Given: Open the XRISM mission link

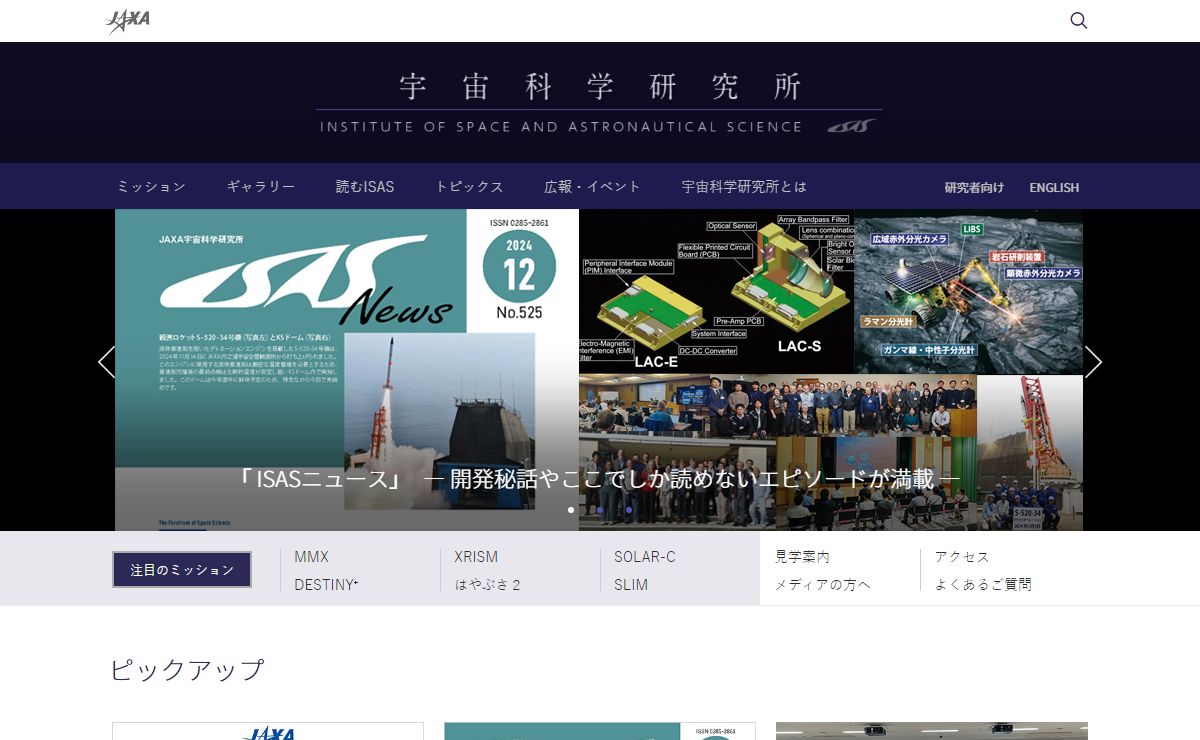Looking at the screenshot, I should 476,557.
